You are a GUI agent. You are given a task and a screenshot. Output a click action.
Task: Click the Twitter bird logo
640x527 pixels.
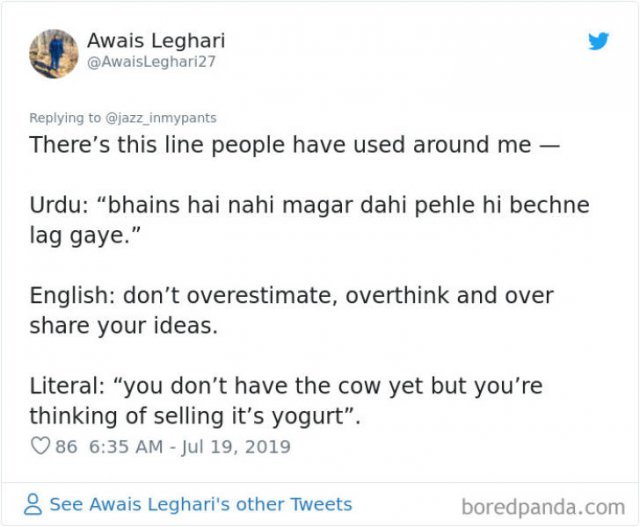598,41
